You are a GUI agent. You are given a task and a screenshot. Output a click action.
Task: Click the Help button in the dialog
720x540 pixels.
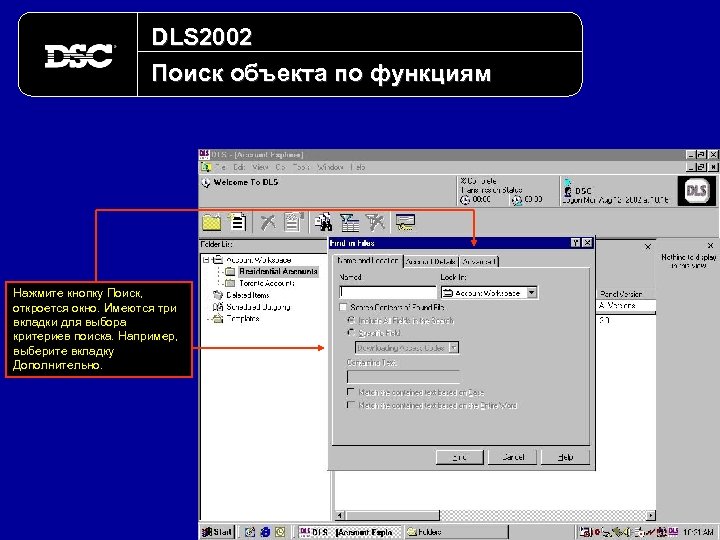point(565,457)
